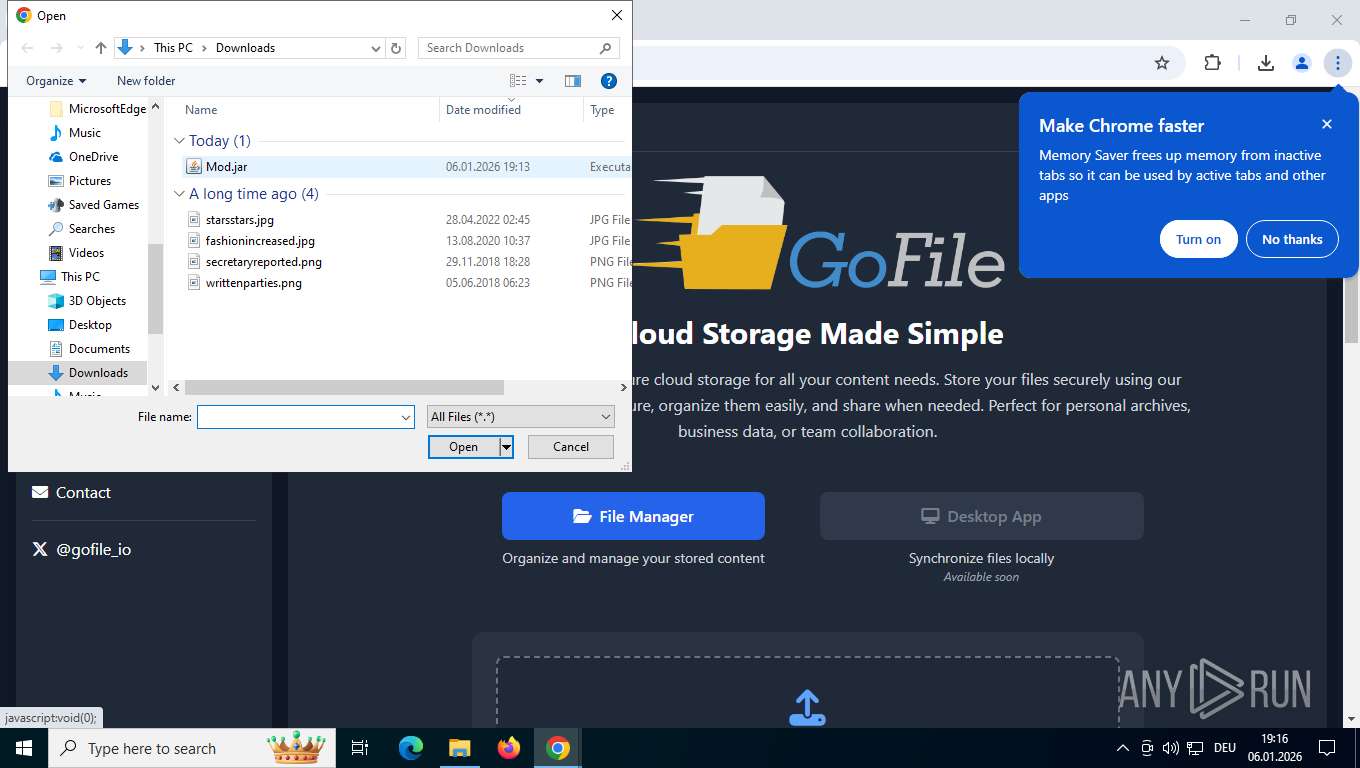Open address bar history dropdown
Image resolution: width=1360 pixels, height=768 pixels.
click(x=376, y=48)
